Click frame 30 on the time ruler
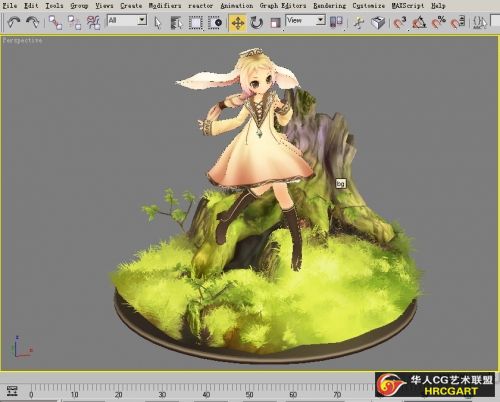The width and height of the screenshot is (500, 402). click(x=162, y=395)
